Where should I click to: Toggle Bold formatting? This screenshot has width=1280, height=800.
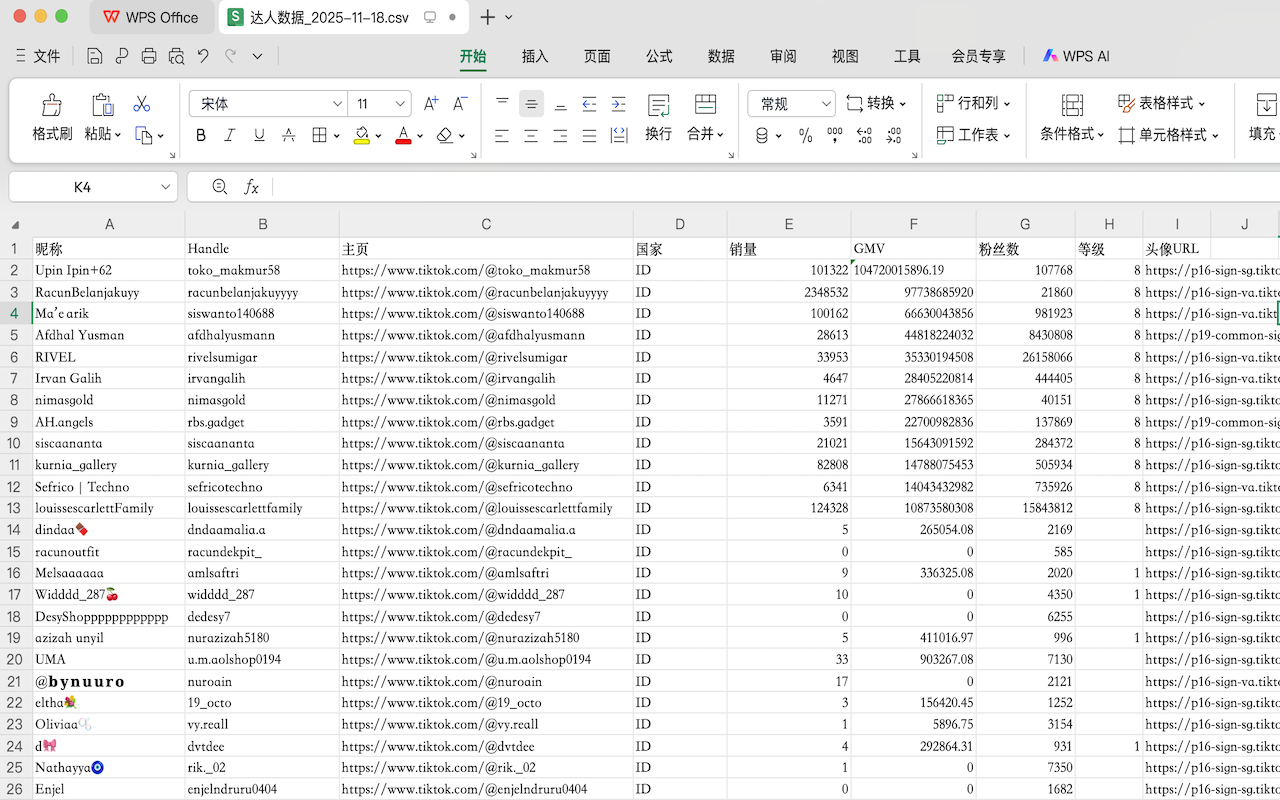201,135
